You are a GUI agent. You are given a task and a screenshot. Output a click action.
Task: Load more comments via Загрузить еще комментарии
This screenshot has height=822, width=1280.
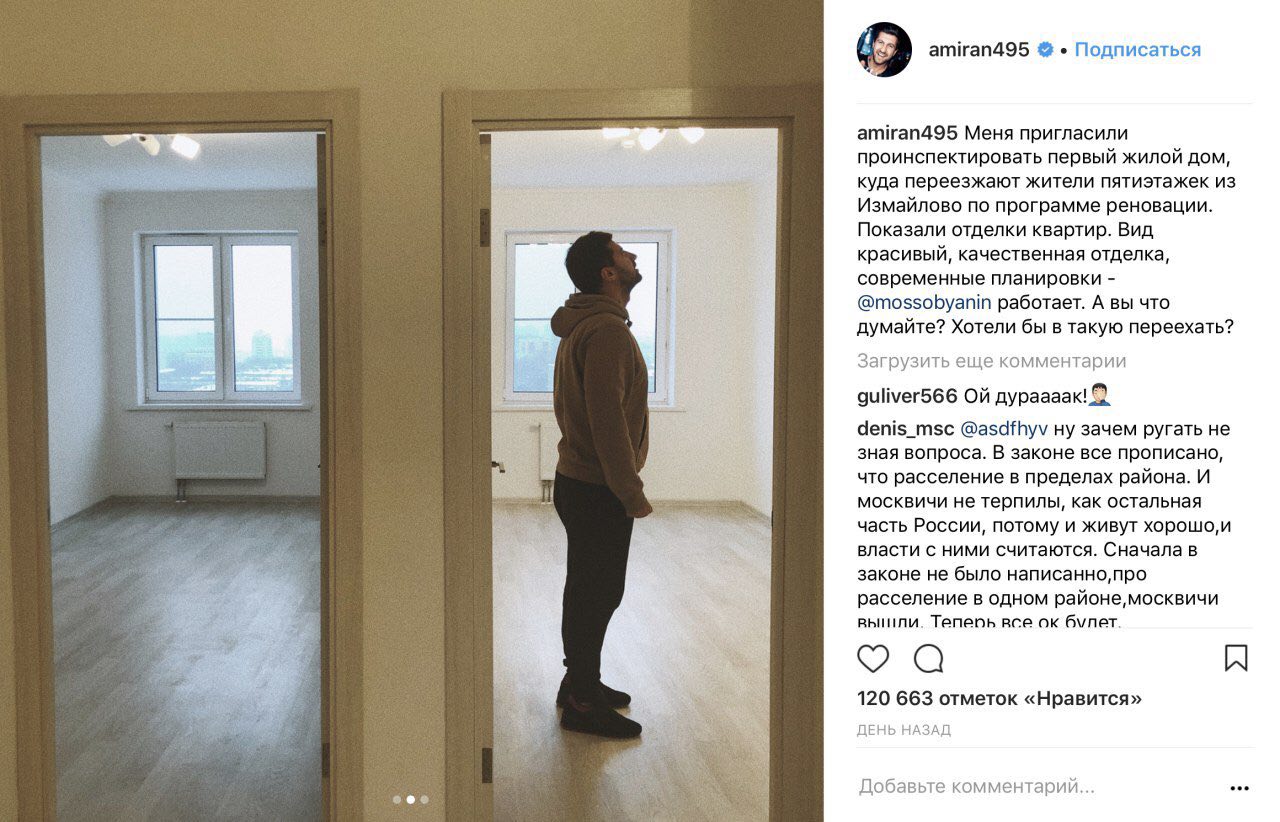click(992, 361)
